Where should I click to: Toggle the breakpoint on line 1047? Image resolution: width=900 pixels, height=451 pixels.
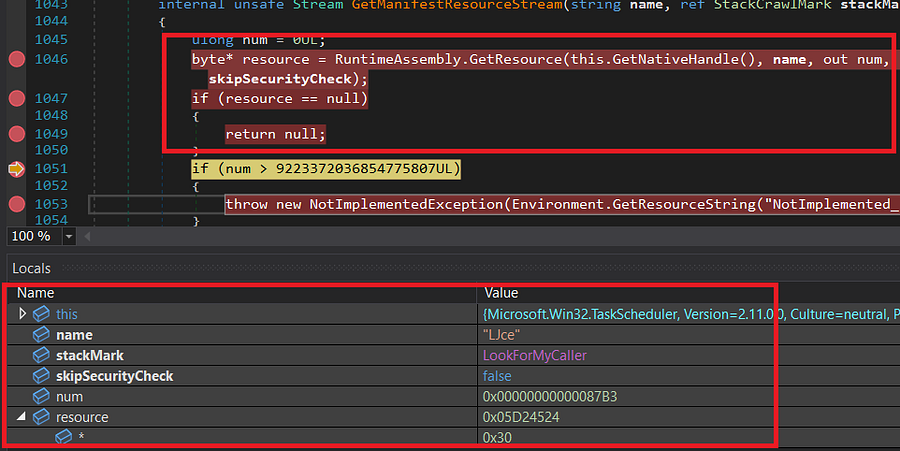[17, 99]
